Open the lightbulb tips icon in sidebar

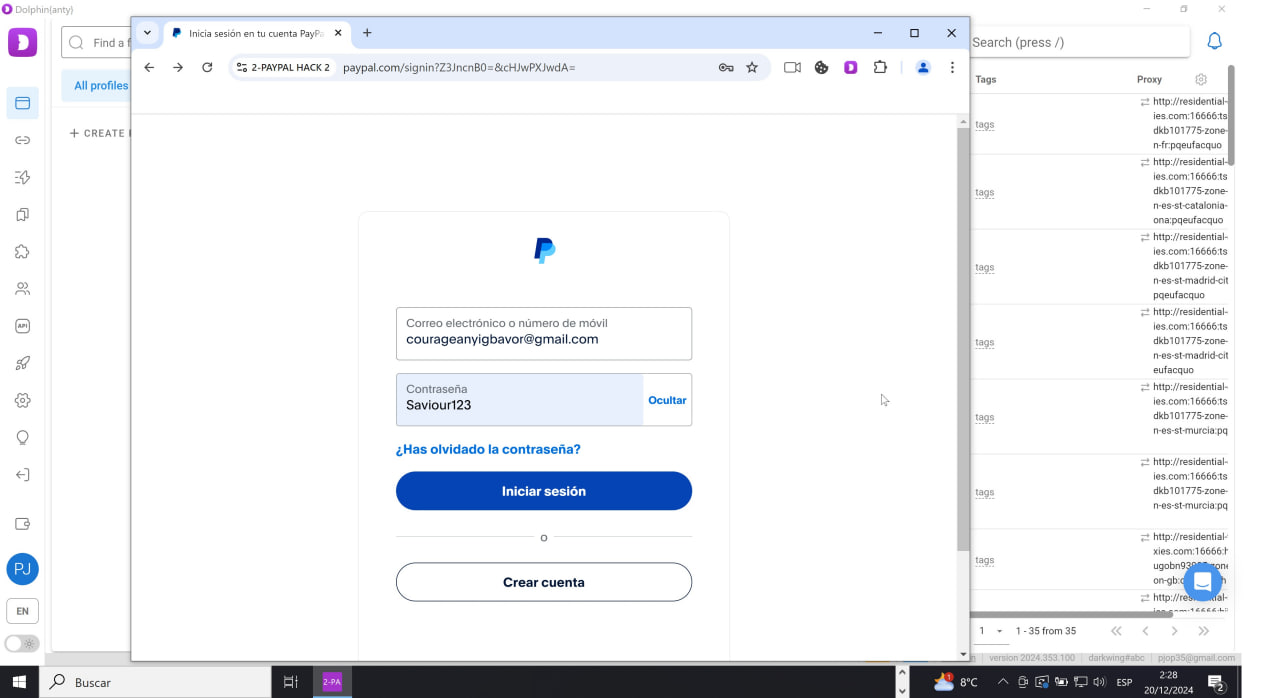(22, 437)
